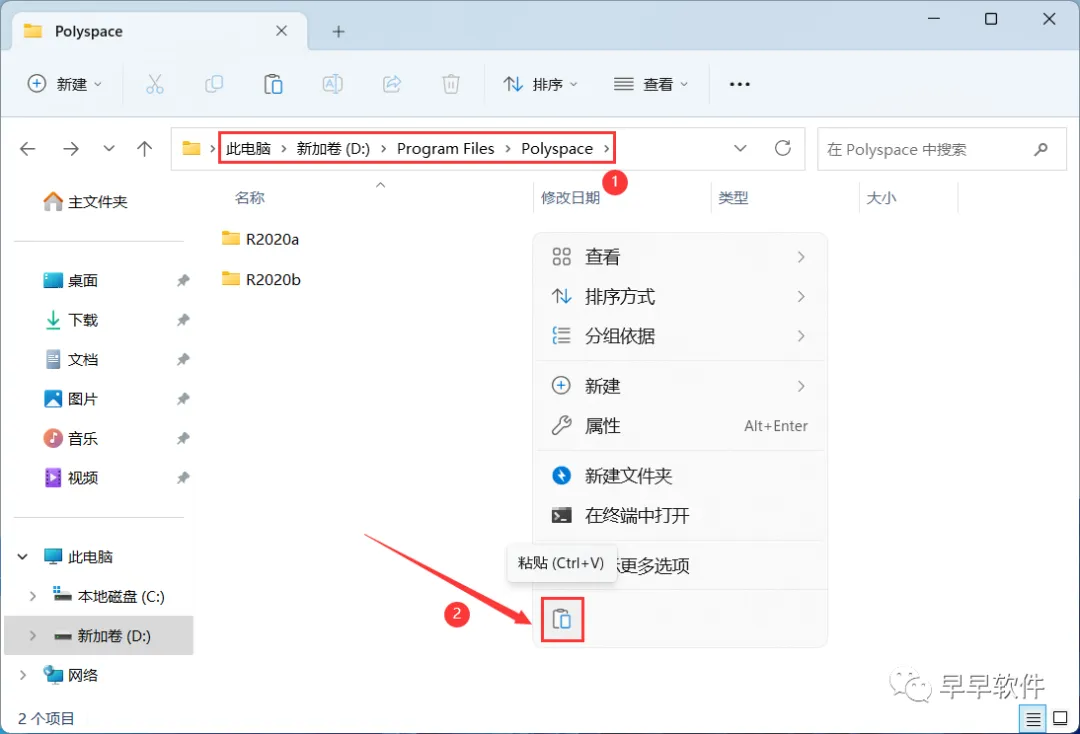Click the pin icon next to 图片

pos(183,399)
